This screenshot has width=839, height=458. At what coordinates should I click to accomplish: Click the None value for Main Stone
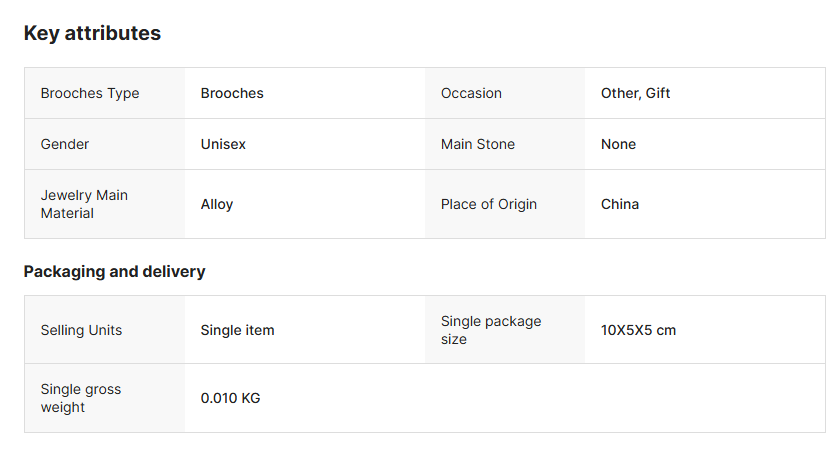619,144
